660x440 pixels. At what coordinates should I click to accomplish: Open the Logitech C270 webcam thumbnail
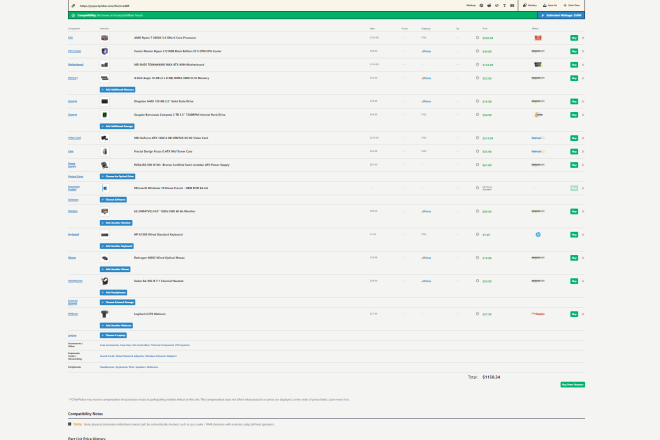(x=105, y=314)
